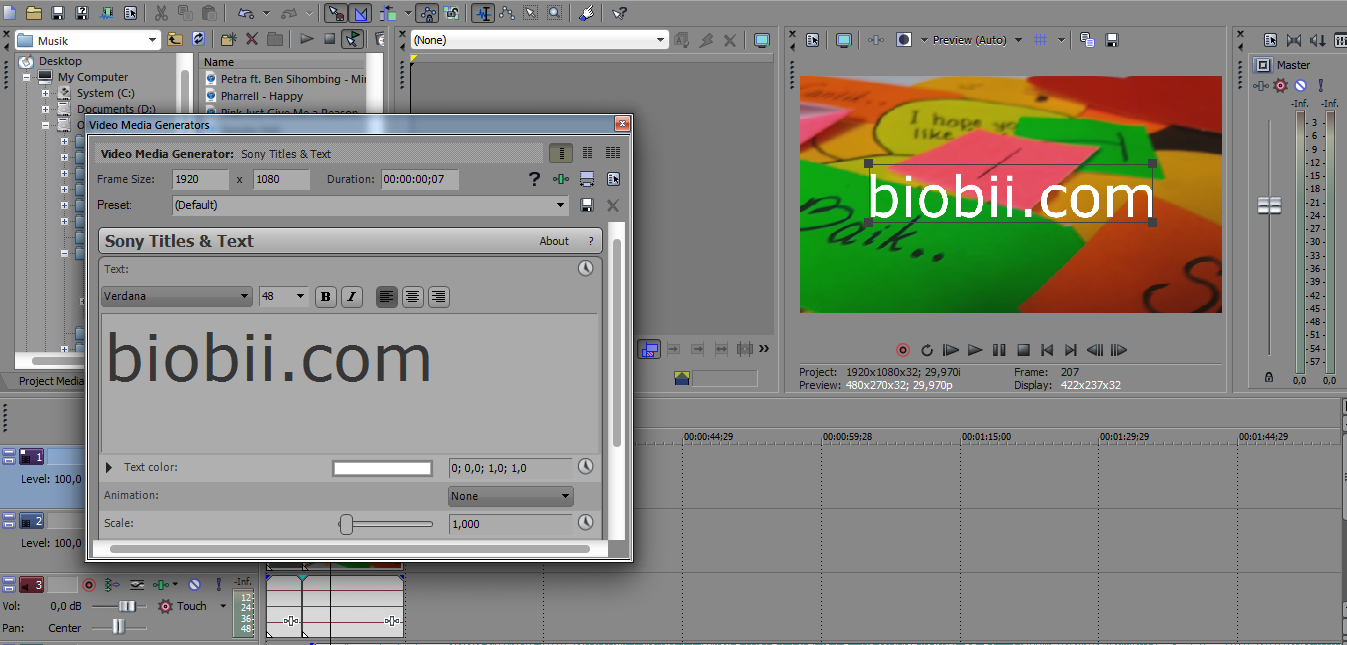Mute the Master bus

click(x=1301, y=86)
